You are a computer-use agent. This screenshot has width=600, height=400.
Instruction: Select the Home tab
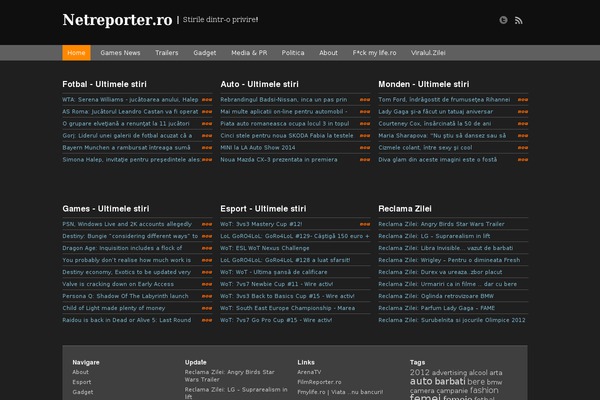pos(77,53)
